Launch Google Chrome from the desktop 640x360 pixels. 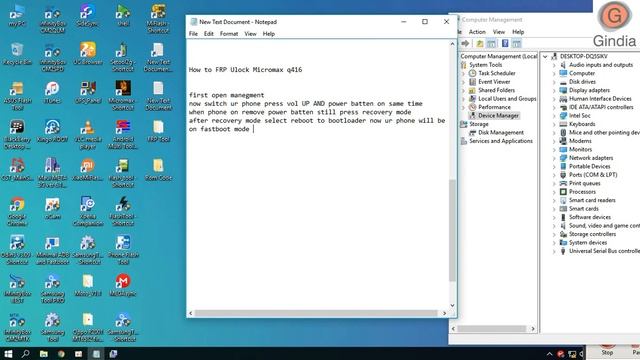point(17,212)
